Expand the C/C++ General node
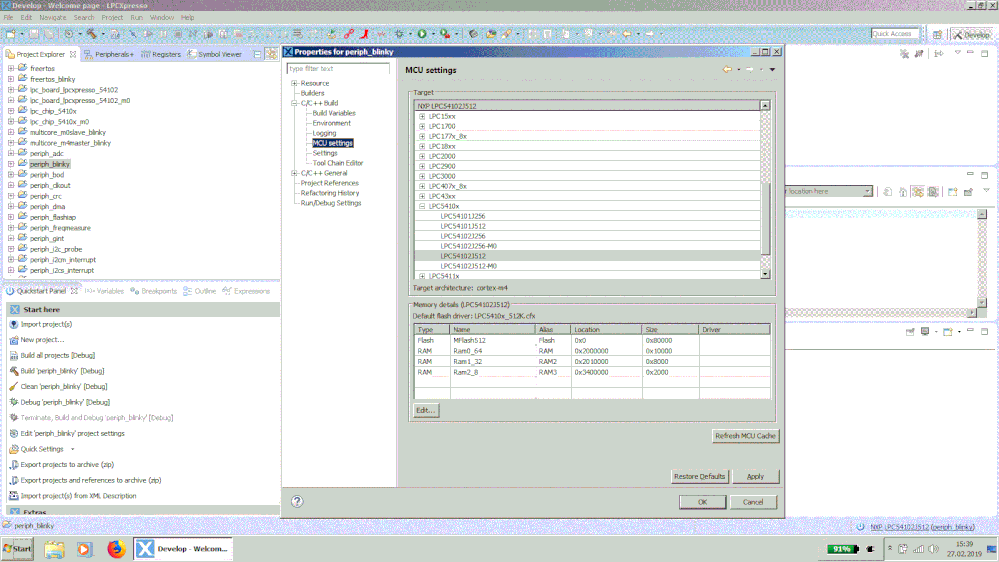The width and height of the screenshot is (999, 562). point(294,173)
